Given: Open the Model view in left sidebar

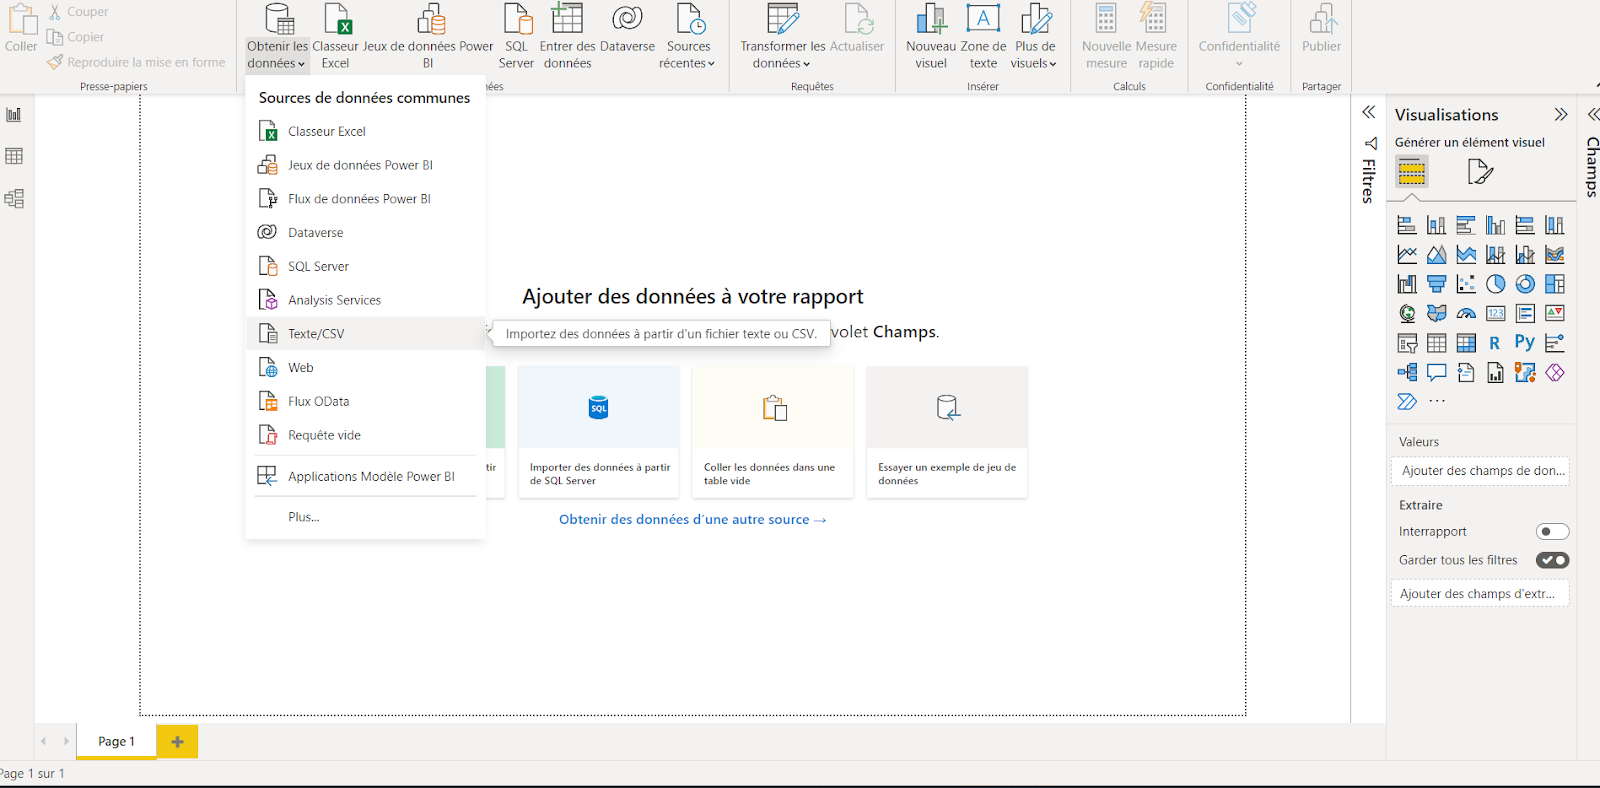Looking at the screenshot, I should pyautogui.click(x=14, y=198).
